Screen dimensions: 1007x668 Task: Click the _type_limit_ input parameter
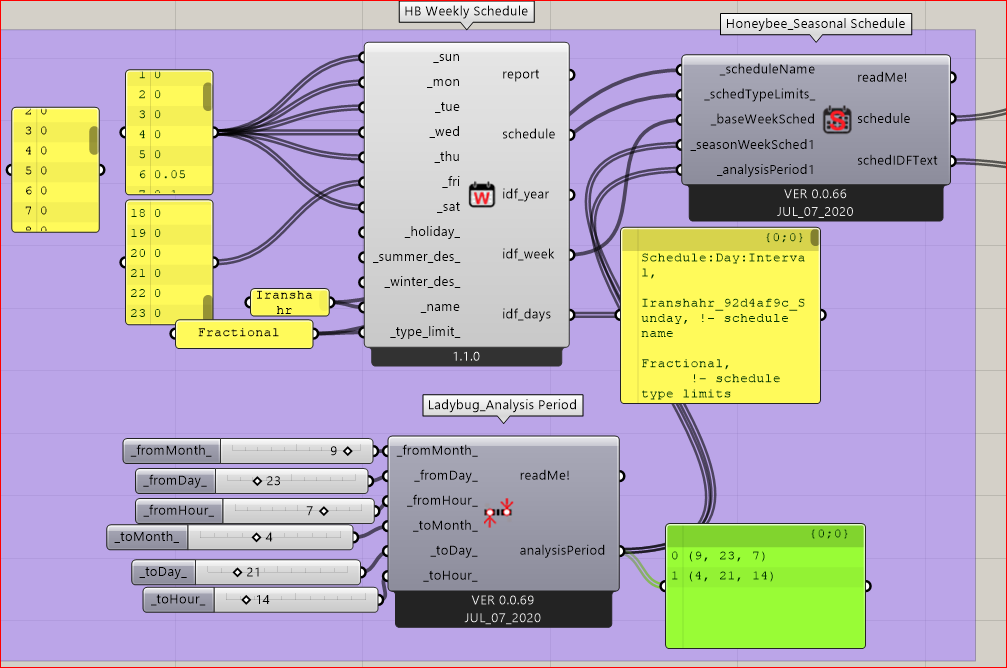click(x=425, y=332)
